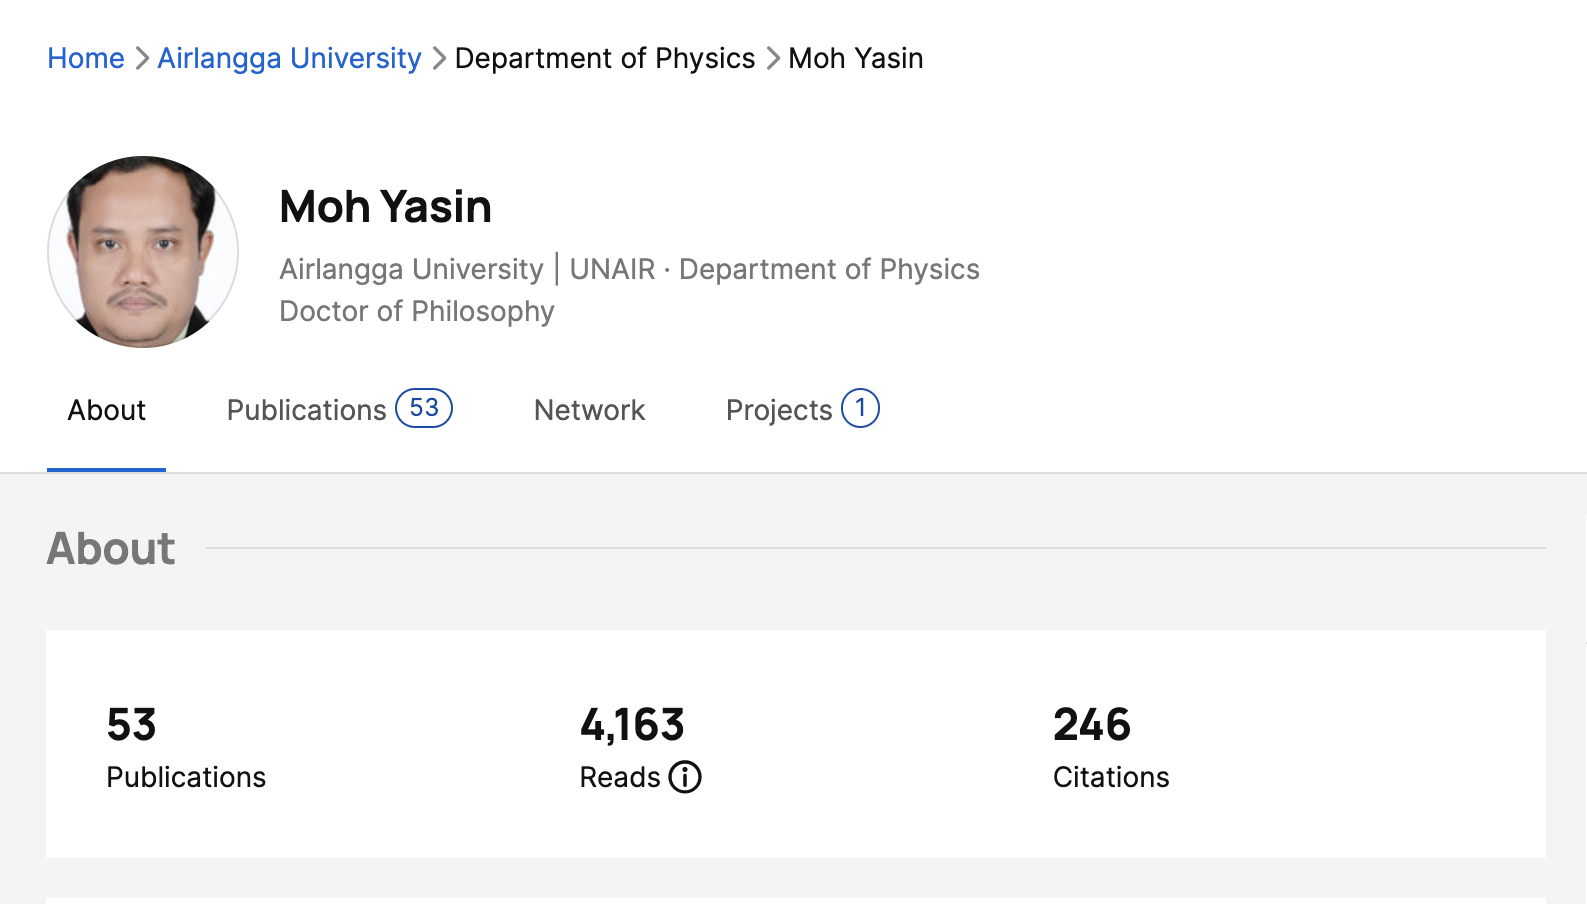Click the 4,163 Reads statistic
Viewport: 1587px width, 904px height.
(x=640, y=747)
